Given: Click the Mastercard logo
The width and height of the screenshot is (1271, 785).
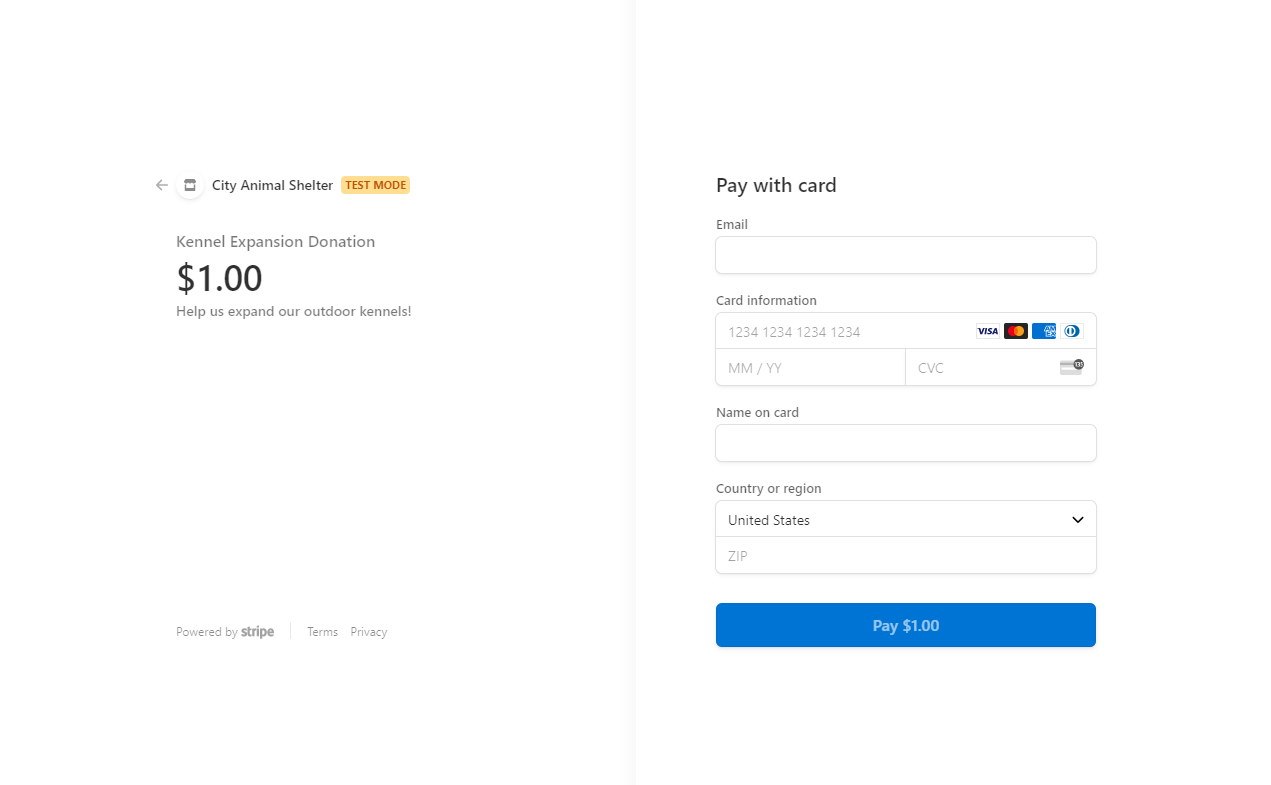Looking at the screenshot, I should (1016, 331).
